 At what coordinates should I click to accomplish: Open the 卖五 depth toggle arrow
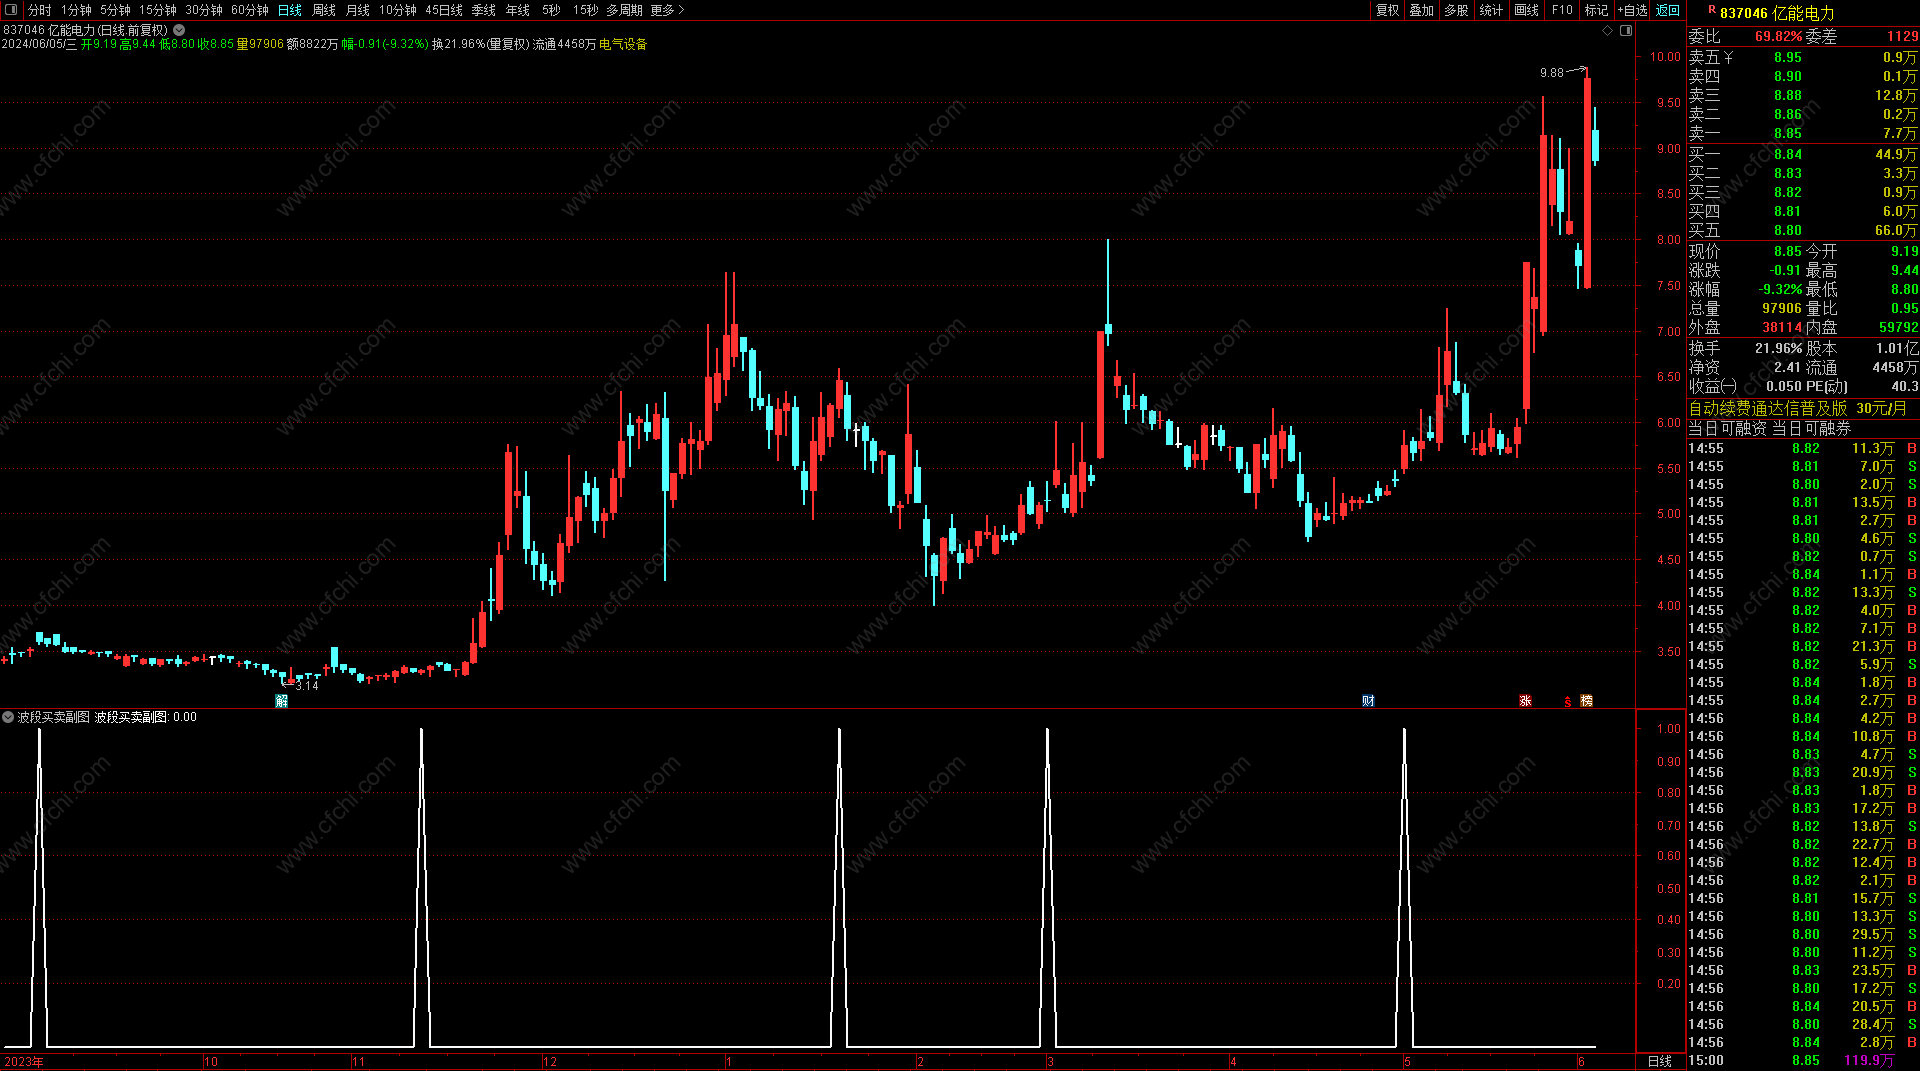pos(1728,58)
